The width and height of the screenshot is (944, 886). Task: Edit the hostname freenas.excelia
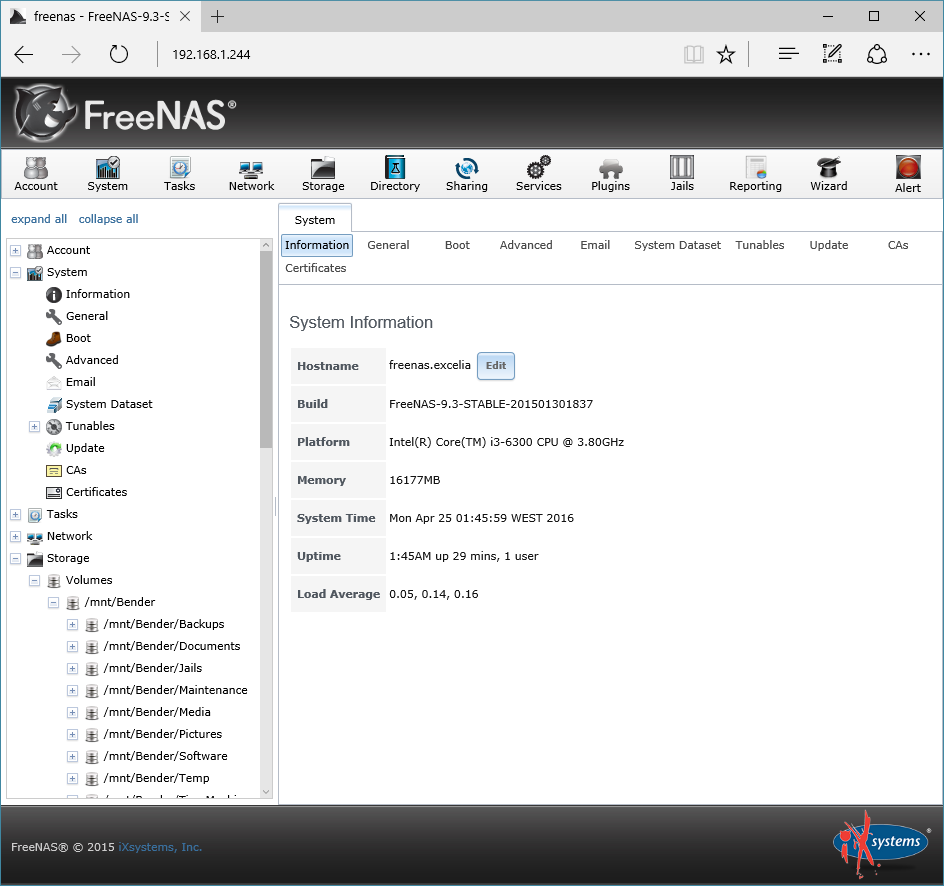click(x=495, y=366)
